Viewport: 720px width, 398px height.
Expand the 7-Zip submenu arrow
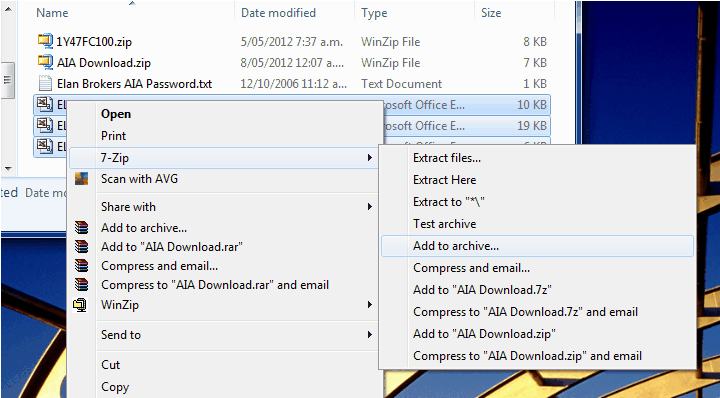click(x=370, y=158)
